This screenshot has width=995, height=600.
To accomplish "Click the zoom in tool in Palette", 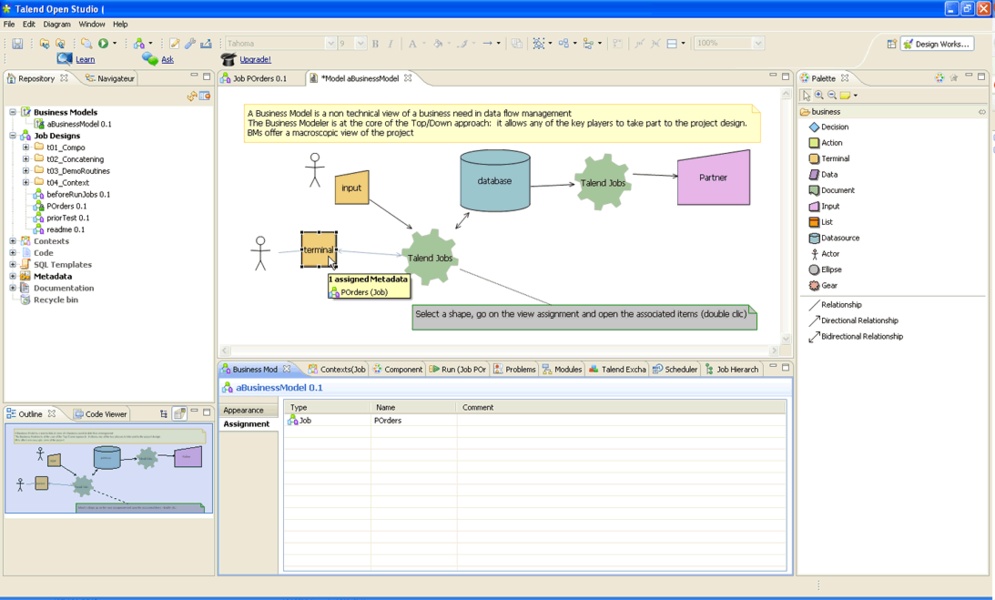I will click(x=819, y=95).
